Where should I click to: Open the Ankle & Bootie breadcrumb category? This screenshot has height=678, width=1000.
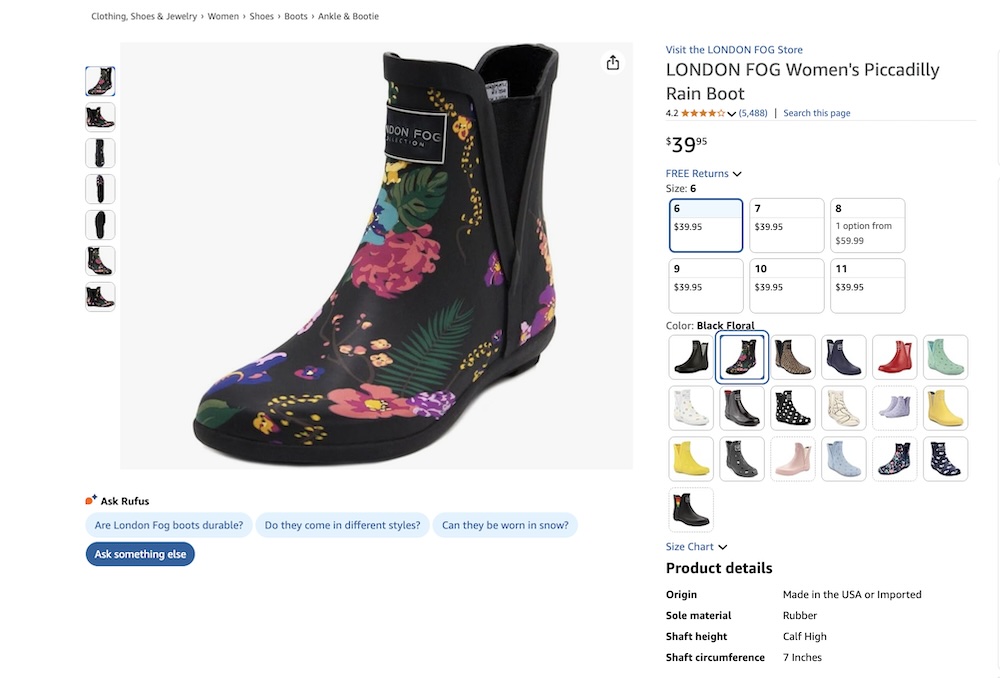pyautogui.click(x=348, y=16)
